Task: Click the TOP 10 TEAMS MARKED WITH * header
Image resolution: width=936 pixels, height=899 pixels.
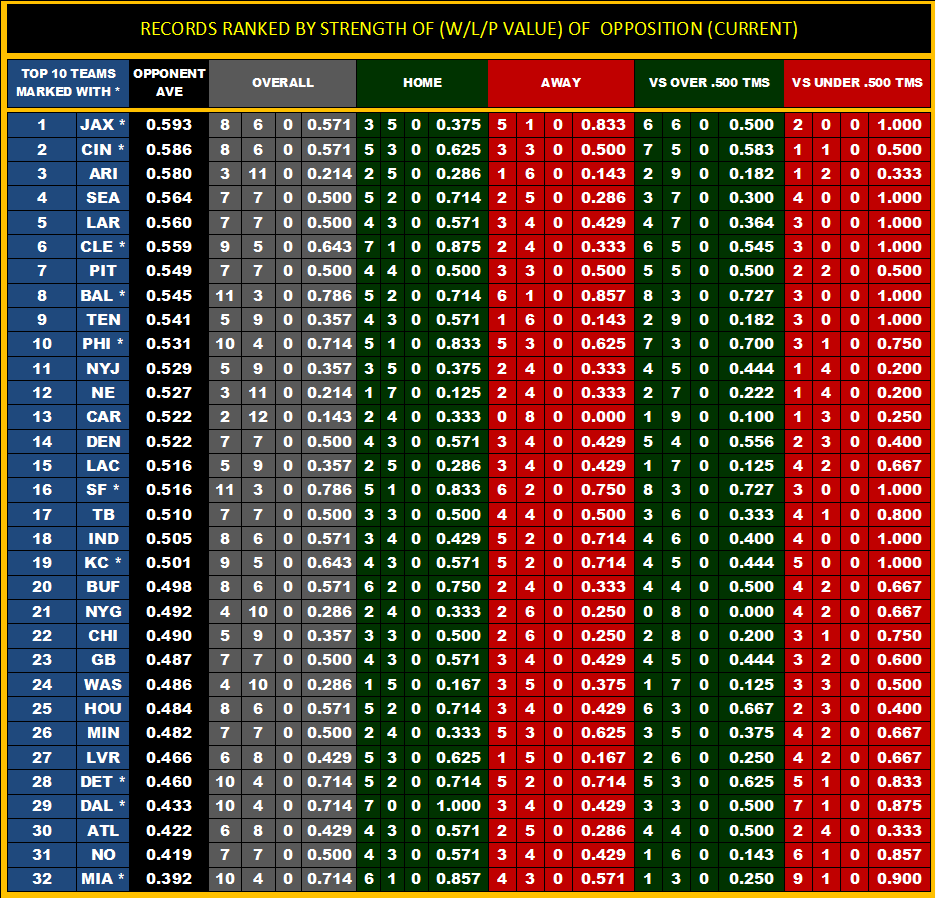Action: 67,82
